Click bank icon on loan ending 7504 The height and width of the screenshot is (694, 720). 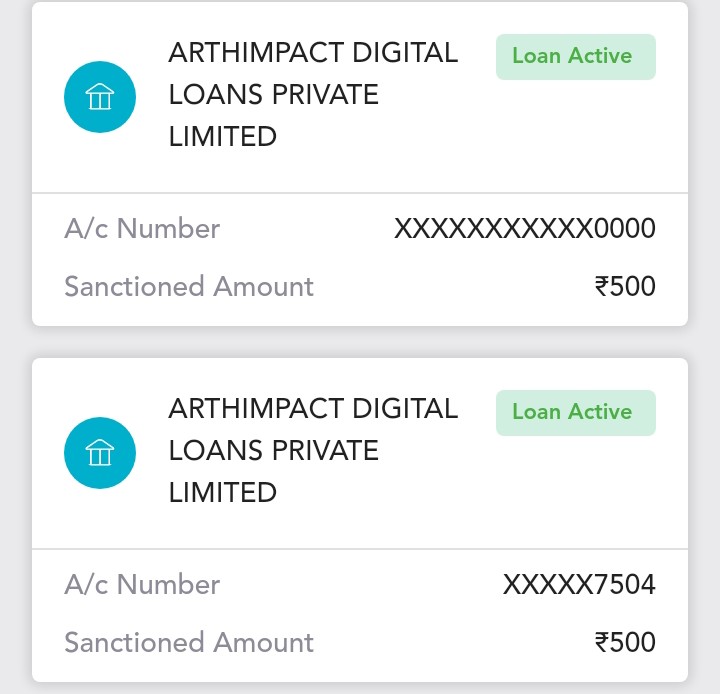(100, 453)
